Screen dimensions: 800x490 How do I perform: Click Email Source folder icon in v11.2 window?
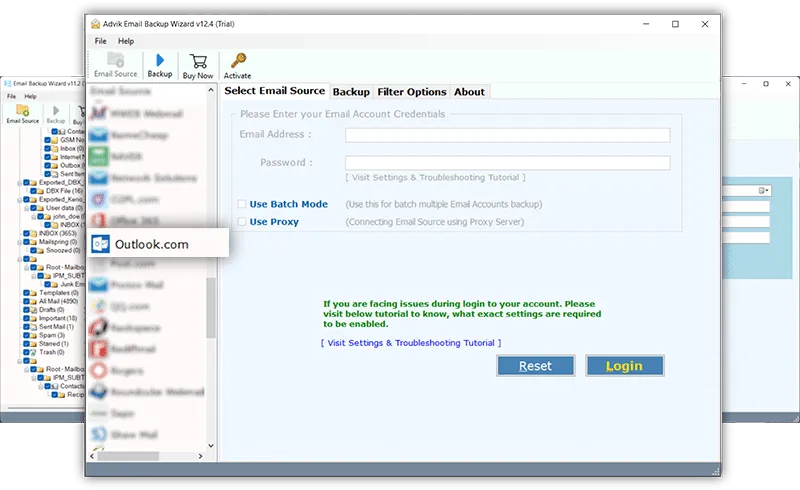pyautogui.click(x=22, y=110)
